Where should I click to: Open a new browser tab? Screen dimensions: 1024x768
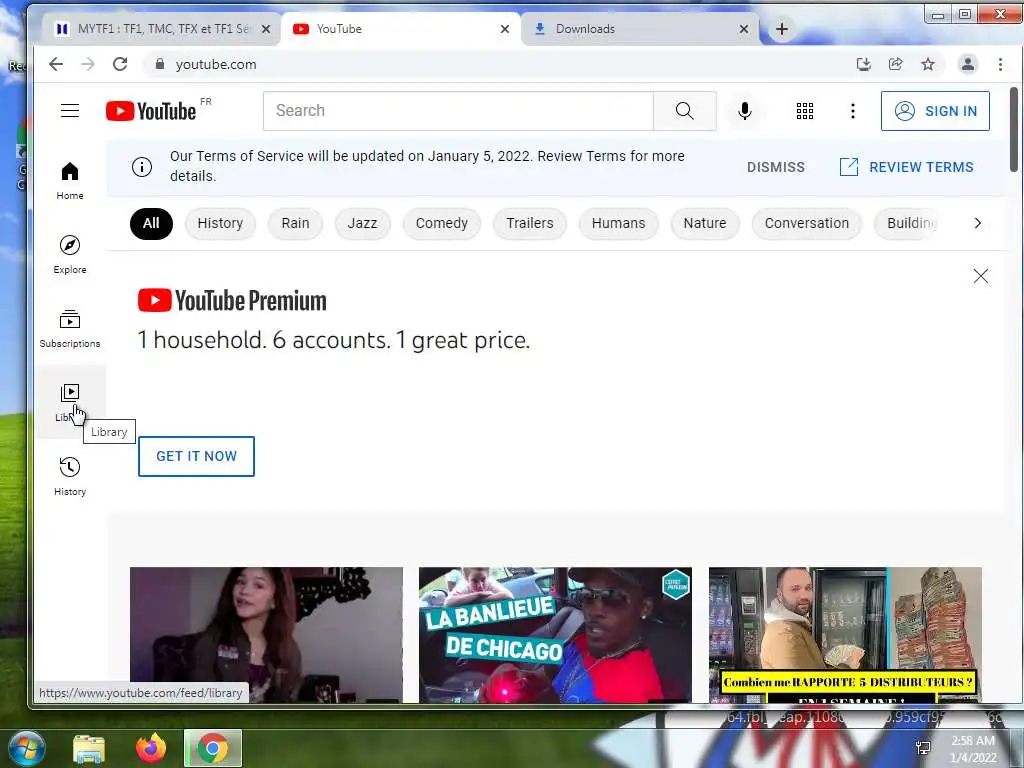point(782,29)
